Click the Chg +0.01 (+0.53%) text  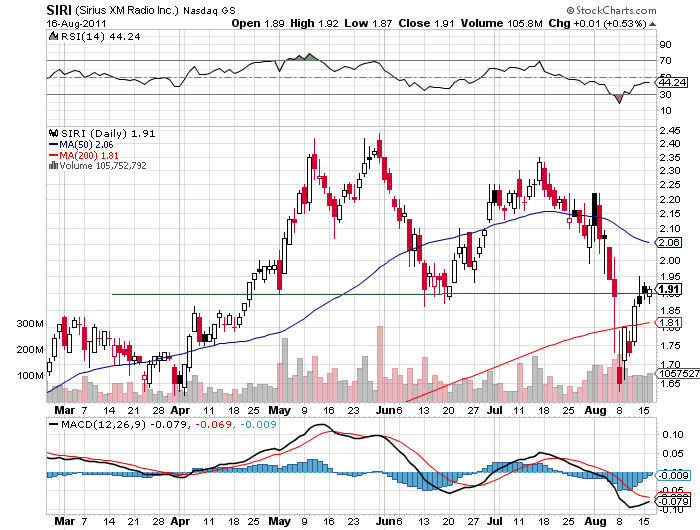point(597,23)
